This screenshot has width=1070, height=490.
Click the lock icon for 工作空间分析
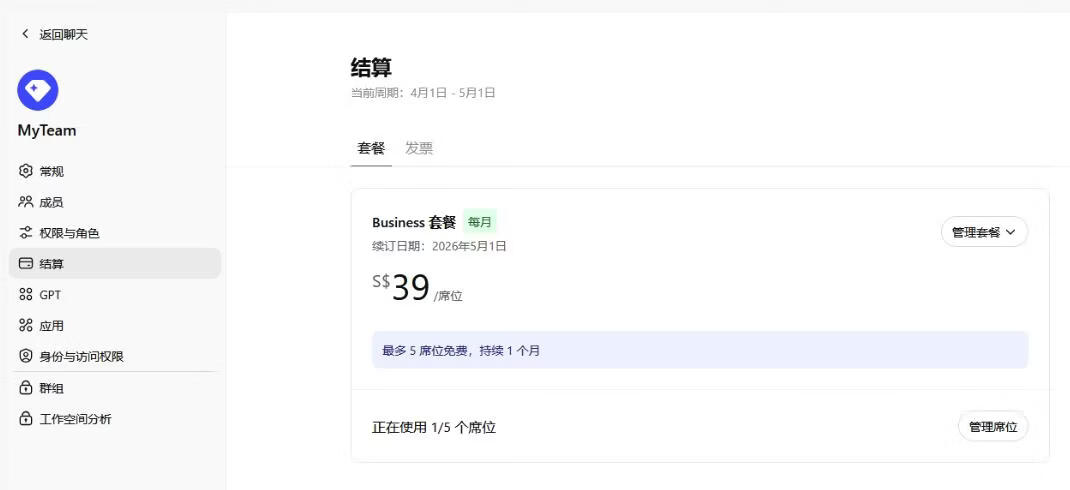pos(26,419)
